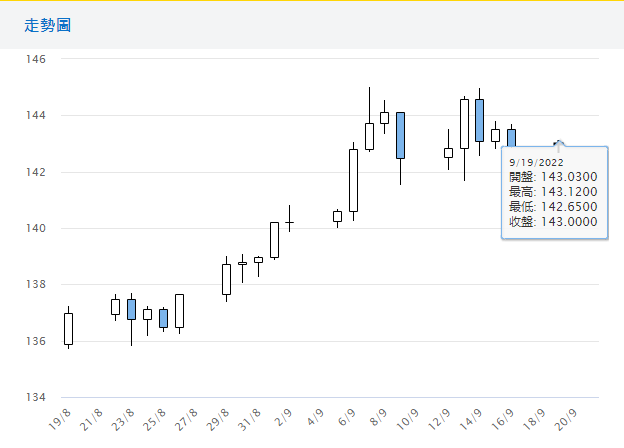Click the 20/9 date axis label
Screen dimensions: 624x448
567,414
